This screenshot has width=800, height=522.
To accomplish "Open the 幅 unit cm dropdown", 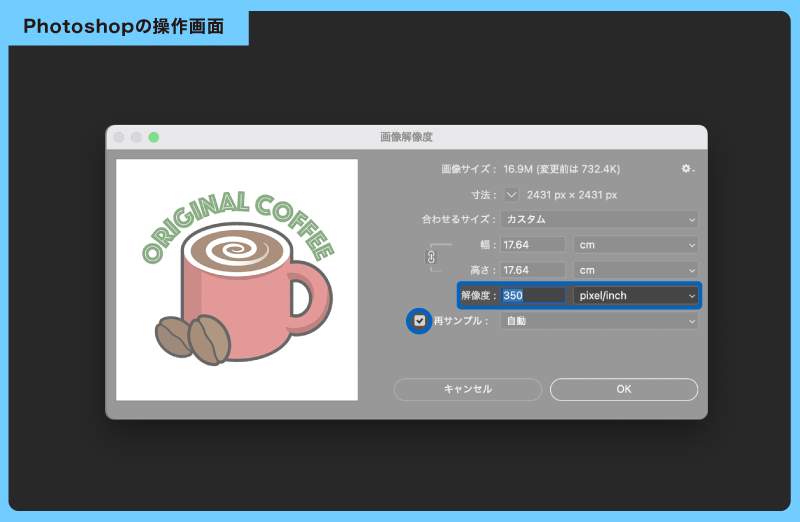I will 635,244.
